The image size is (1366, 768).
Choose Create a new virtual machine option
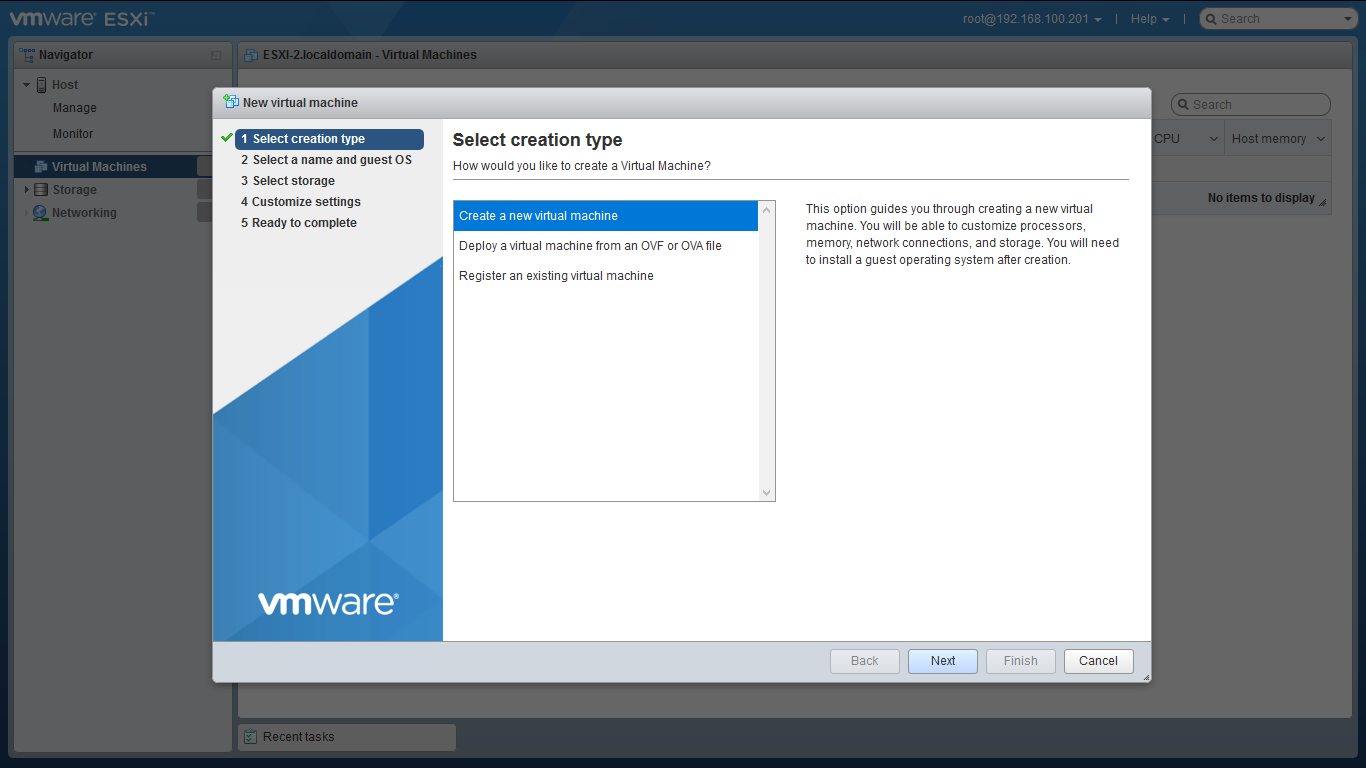(538, 216)
